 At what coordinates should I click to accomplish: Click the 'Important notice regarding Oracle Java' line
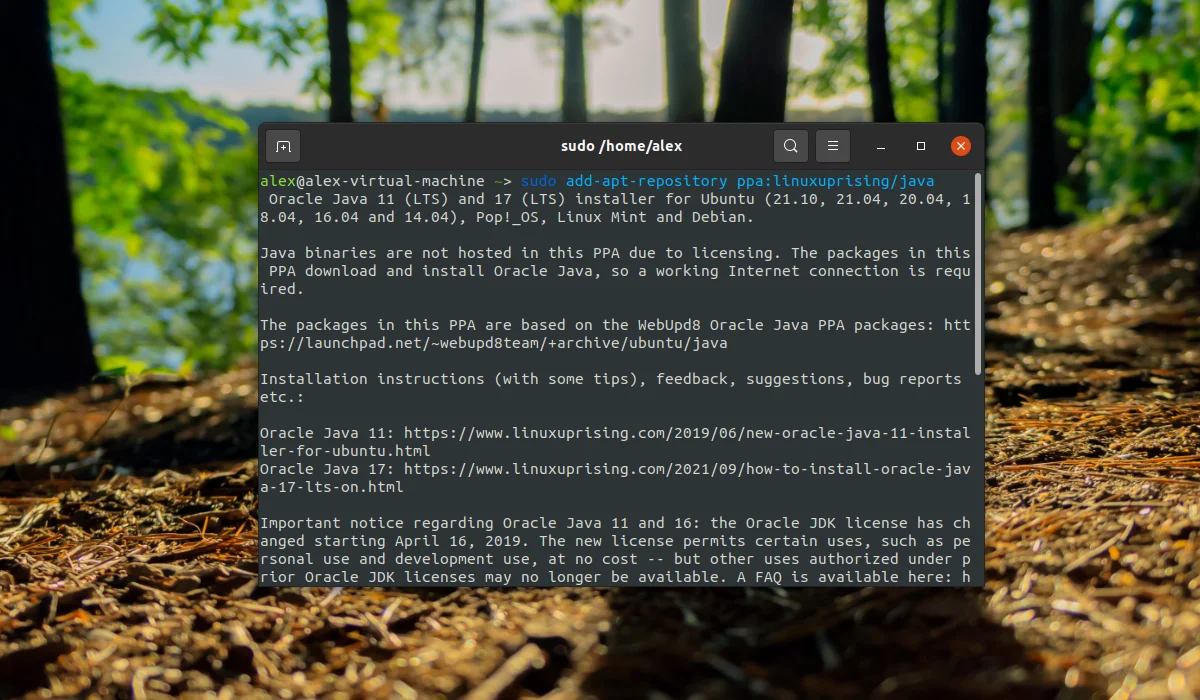coord(615,523)
